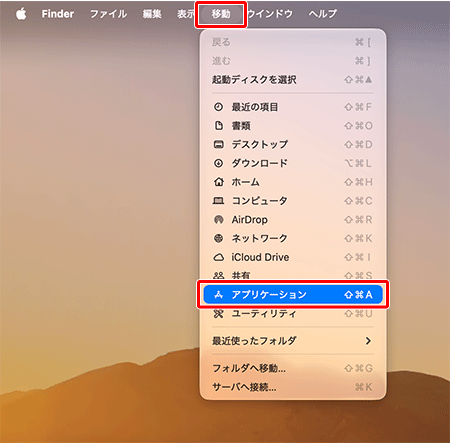Open the ヘルプ menu
Screen dimensions: 450x443
point(322,14)
